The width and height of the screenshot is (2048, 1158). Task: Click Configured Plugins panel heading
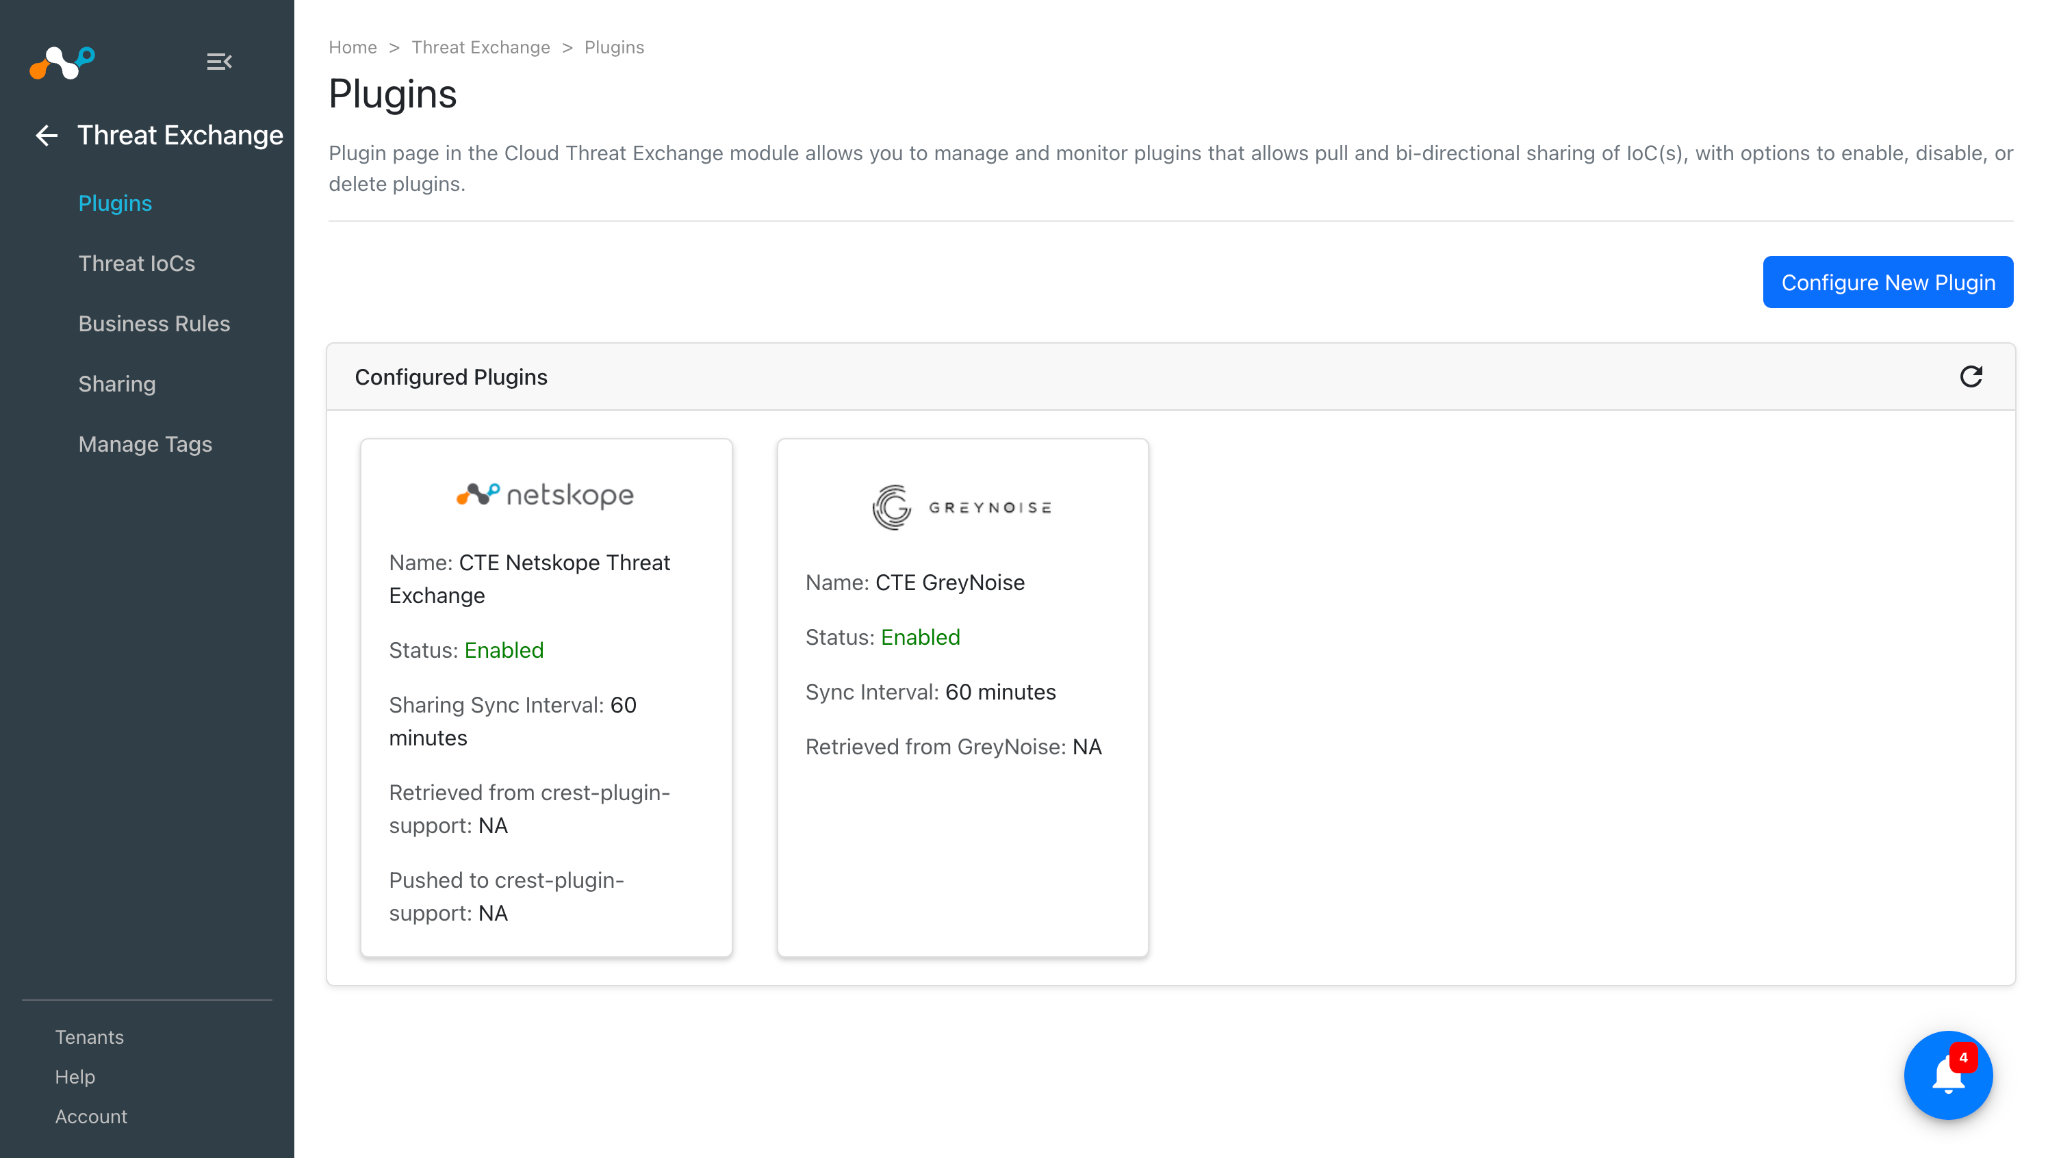pos(451,377)
